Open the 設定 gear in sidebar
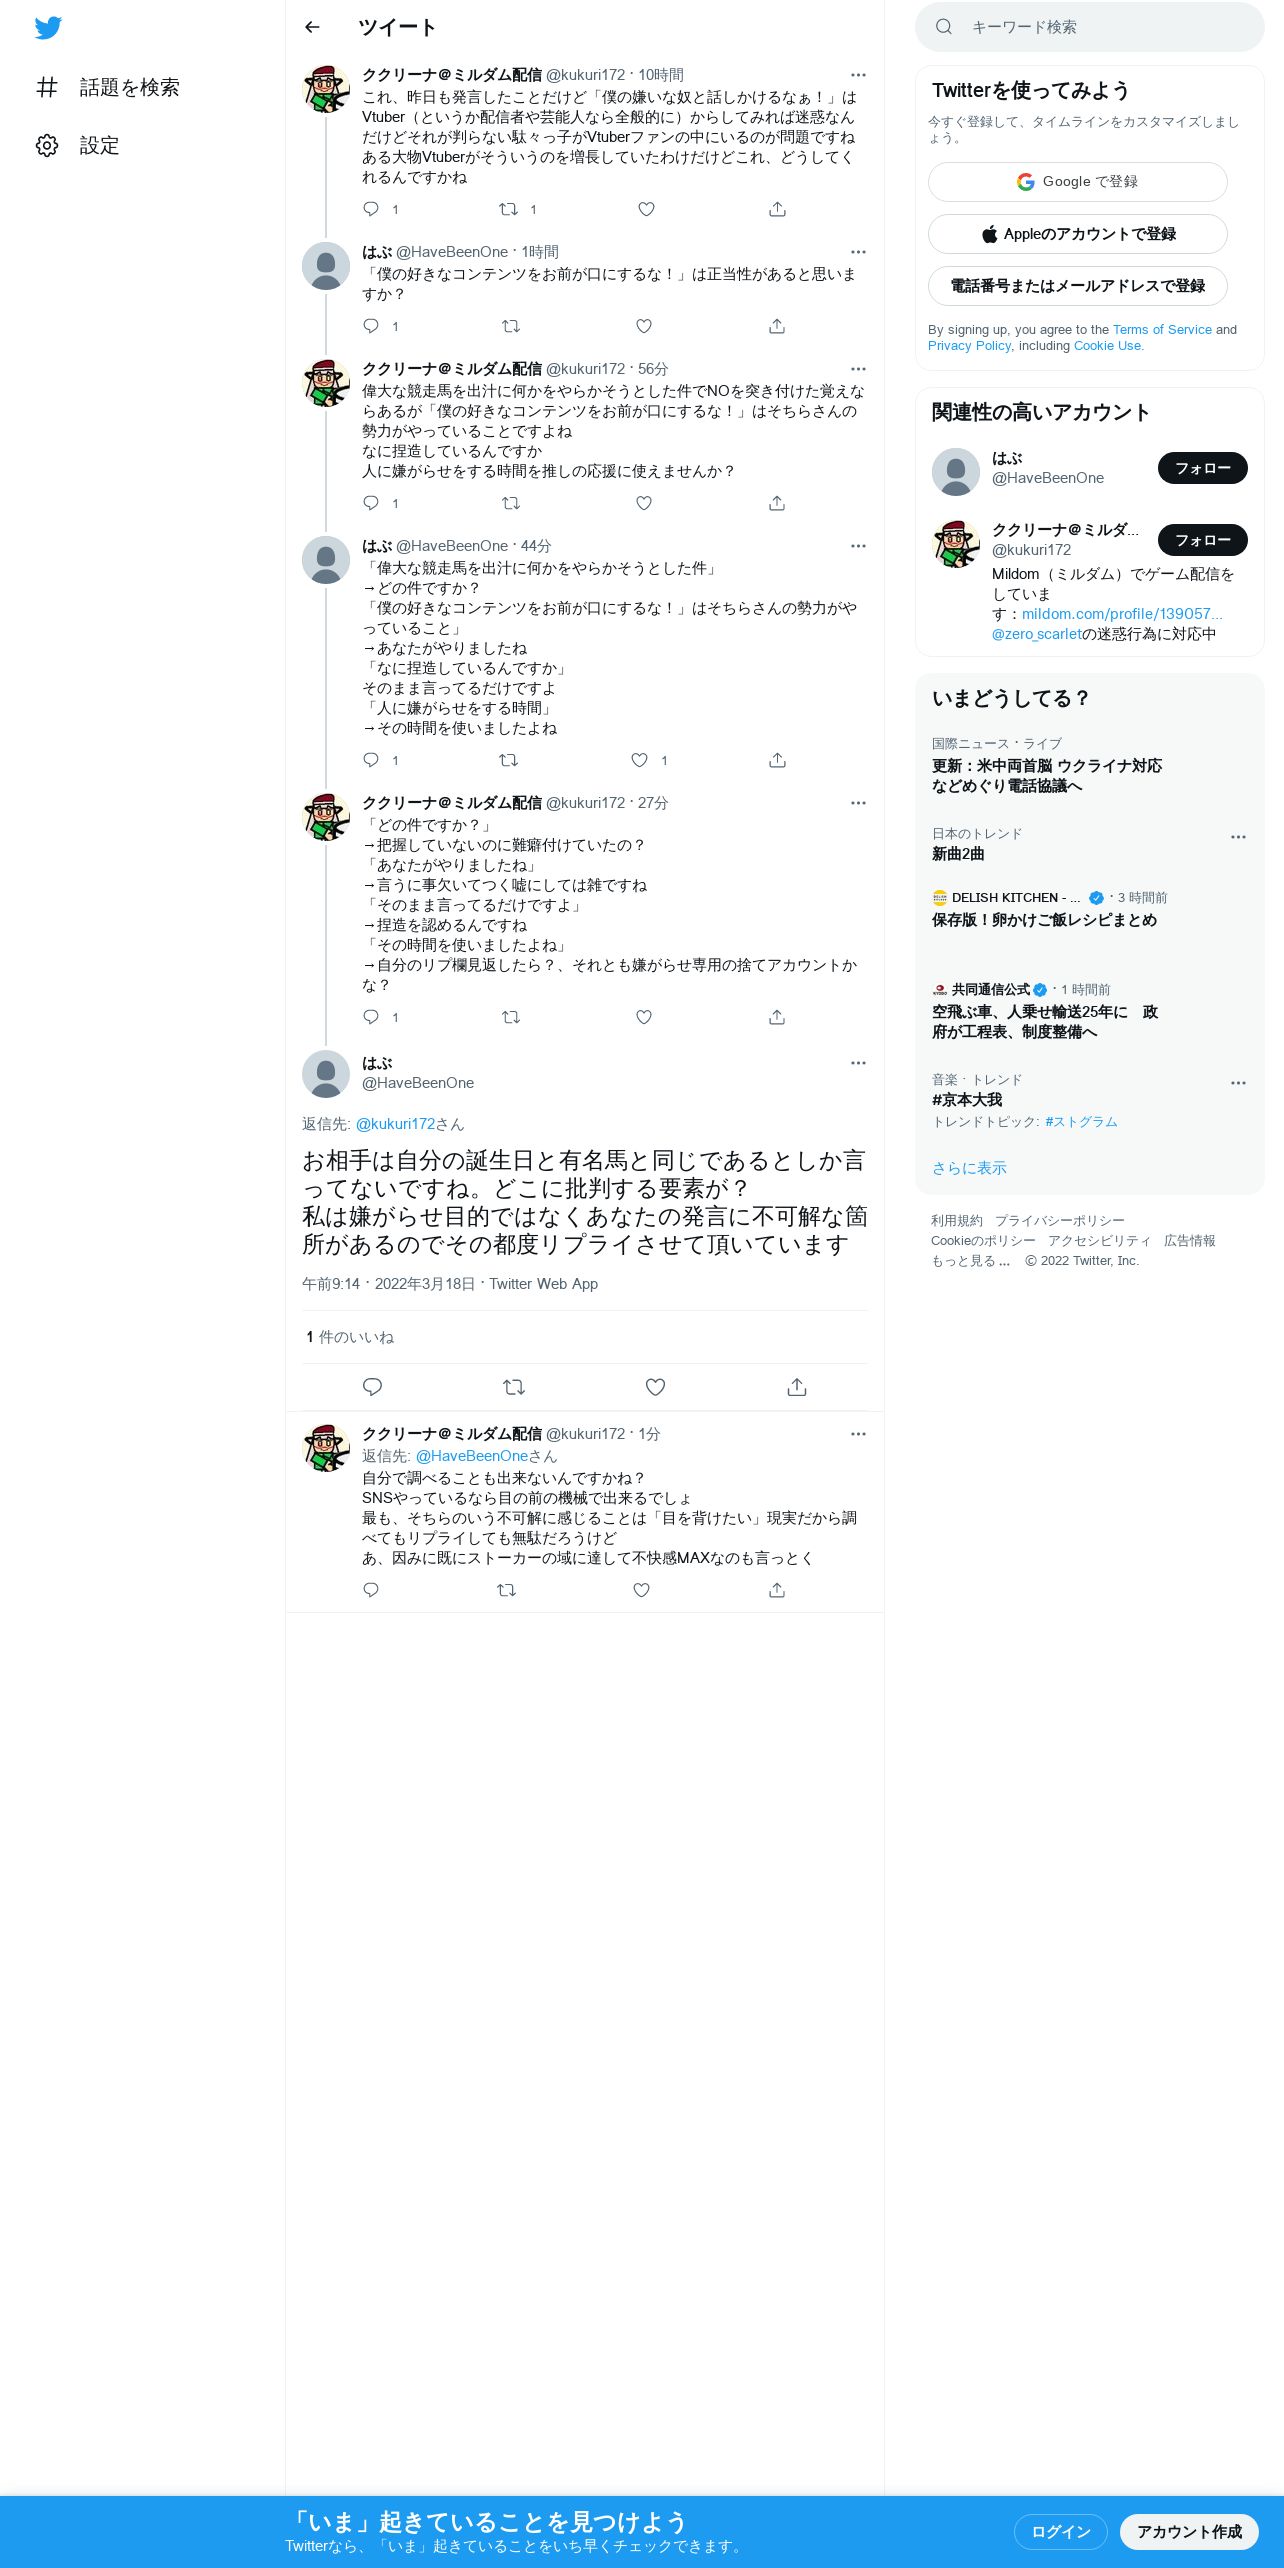This screenshot has width=1284, height=2568. 47,146
